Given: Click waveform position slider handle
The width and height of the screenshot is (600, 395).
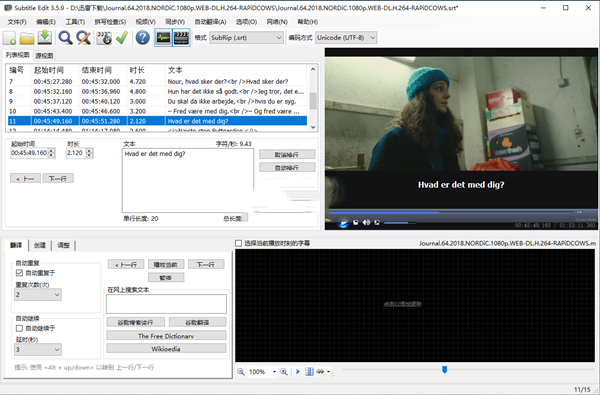Looking at the screenshot, I should click(445, 369).
